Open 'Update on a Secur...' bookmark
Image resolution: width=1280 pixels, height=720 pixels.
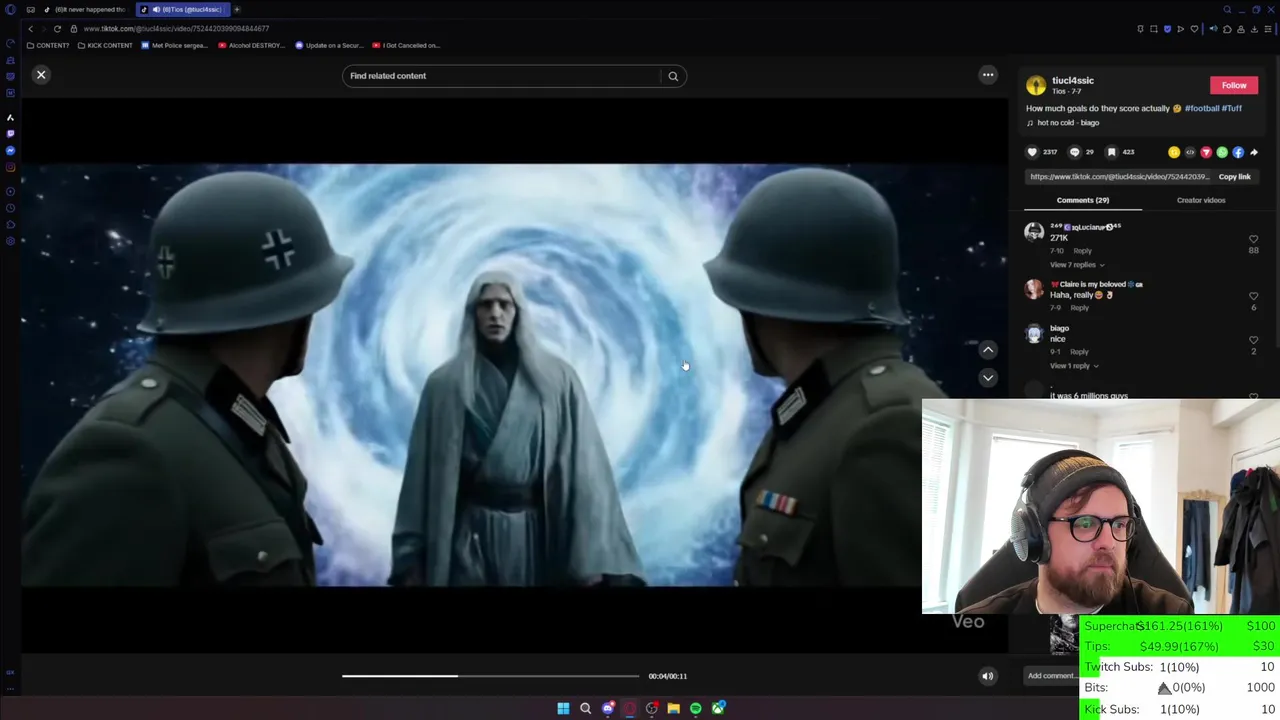[329, 45]
